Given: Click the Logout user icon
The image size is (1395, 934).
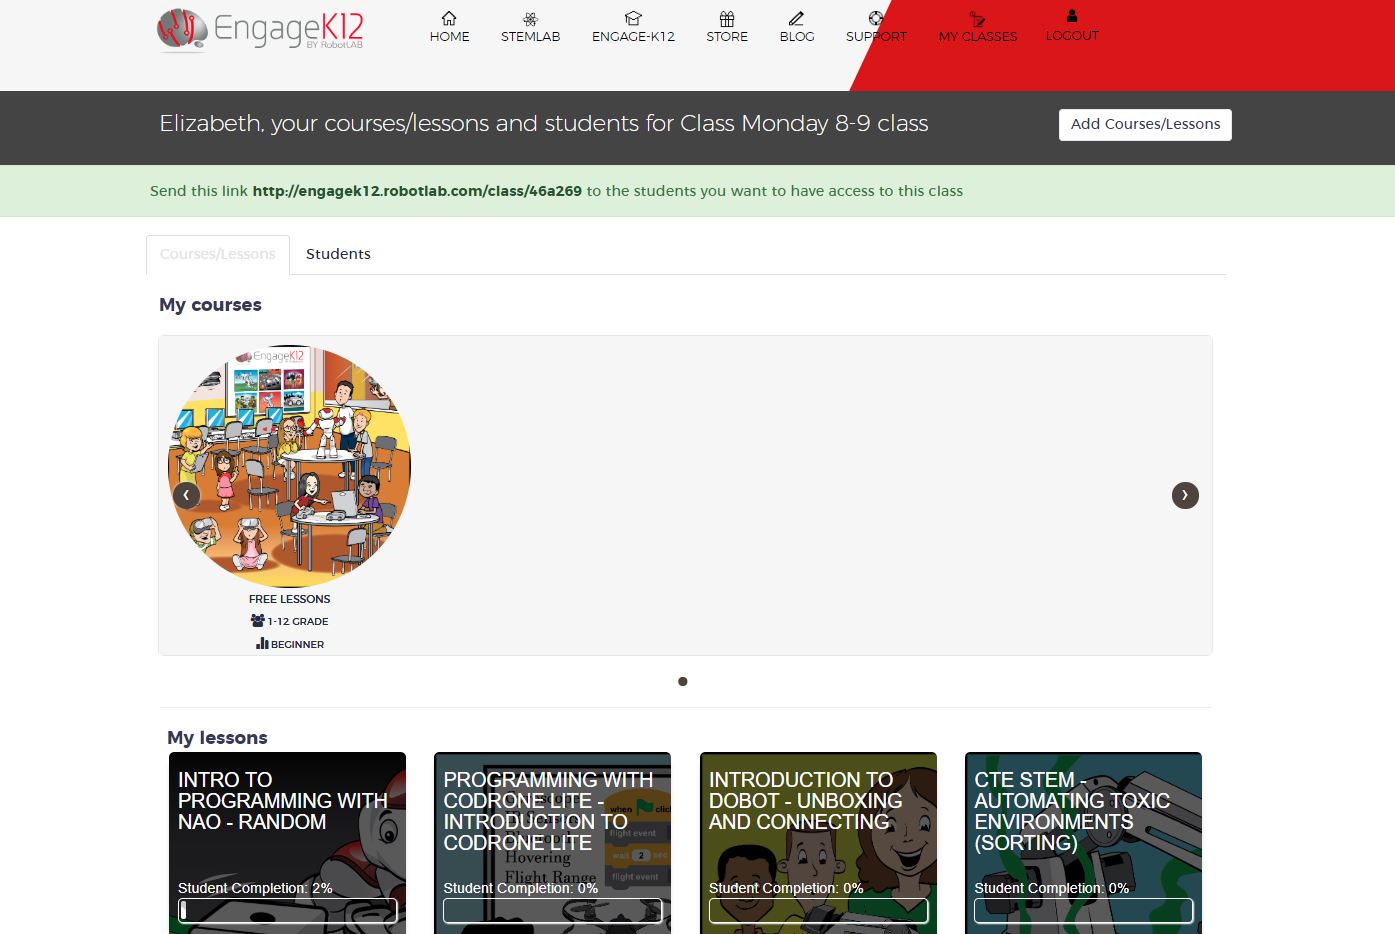Looking at the screenshot, I should point(1072,16).
